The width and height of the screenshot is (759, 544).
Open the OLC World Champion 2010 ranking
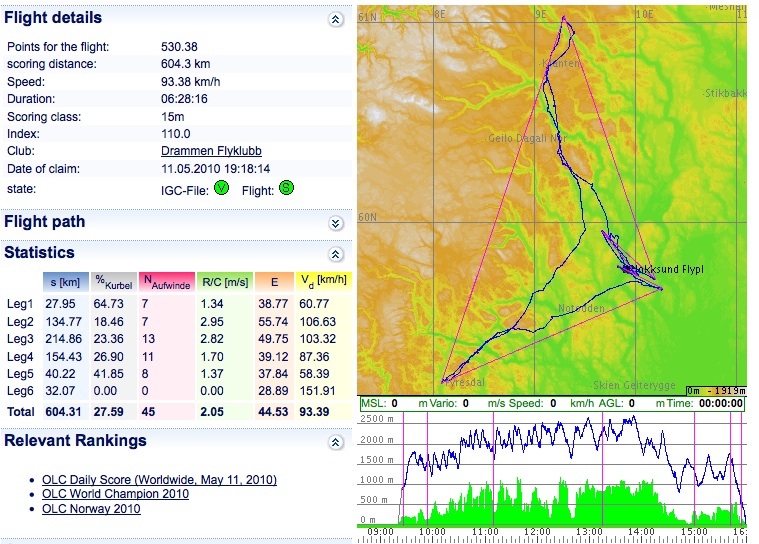[115, 494]
